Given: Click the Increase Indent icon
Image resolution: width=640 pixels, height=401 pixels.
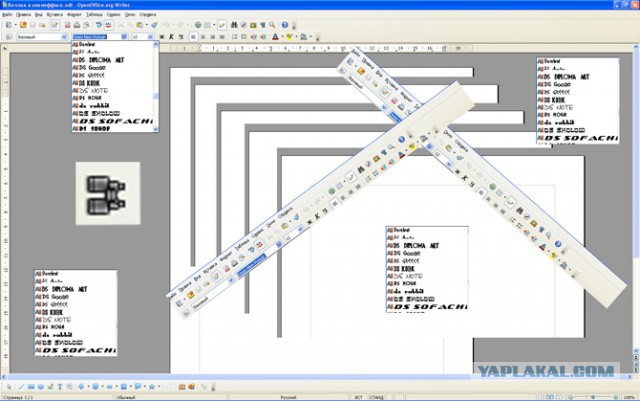Looking at the screenshot, I should click(263, 37).
